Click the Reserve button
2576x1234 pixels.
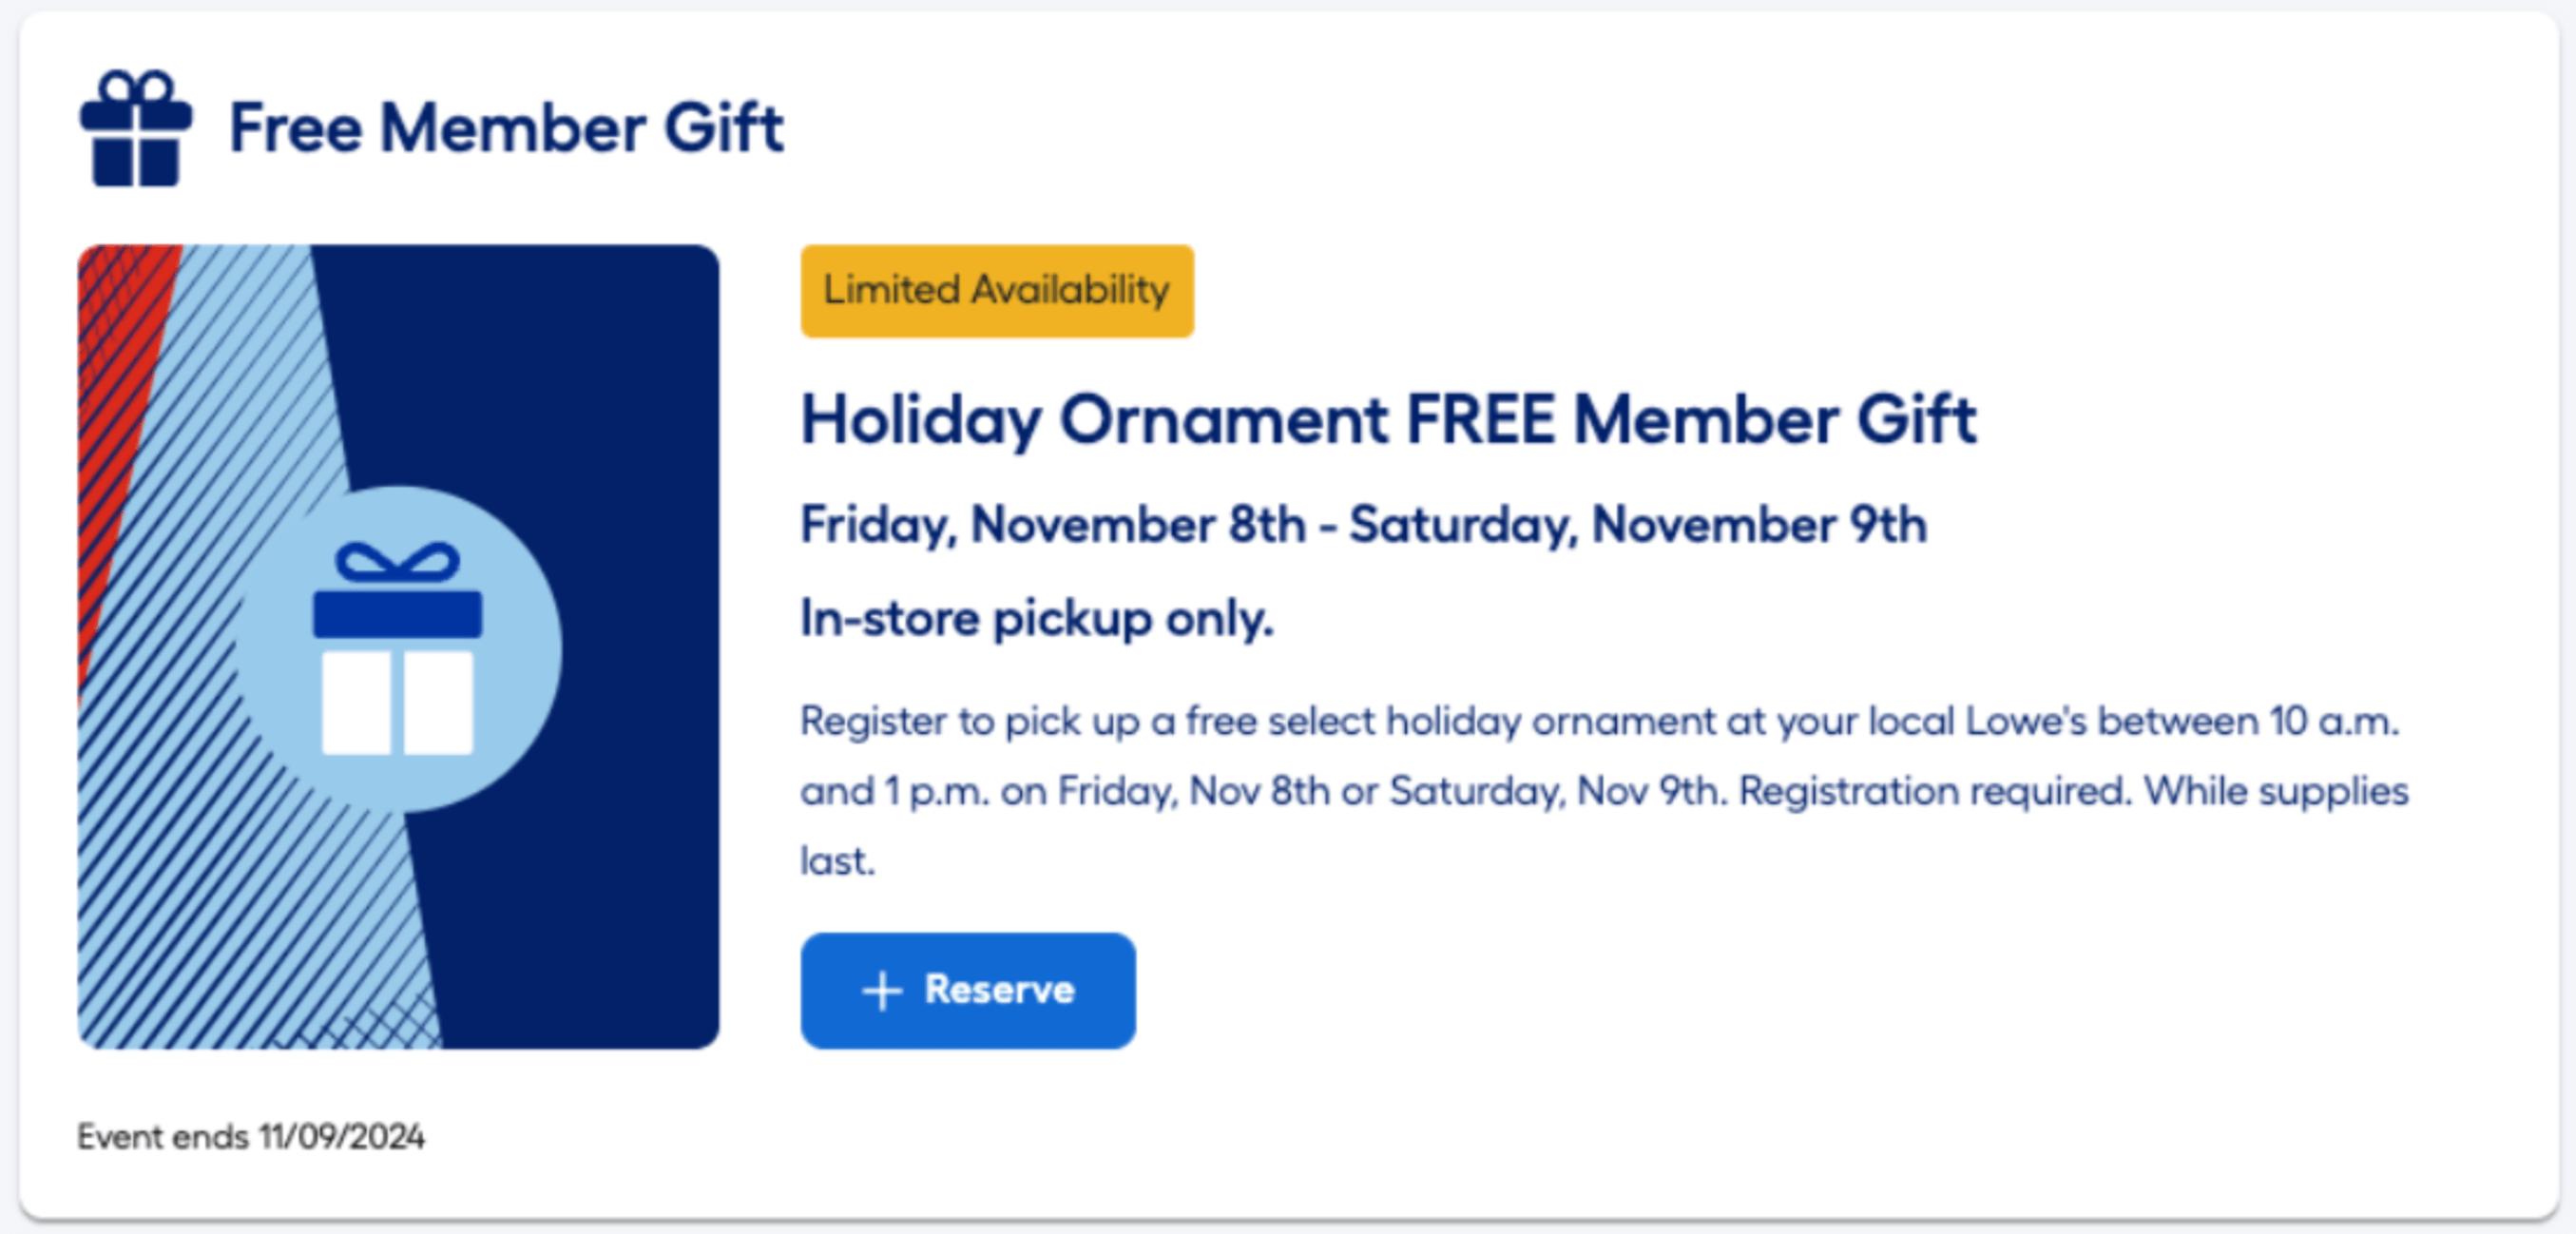pos(968,989)
